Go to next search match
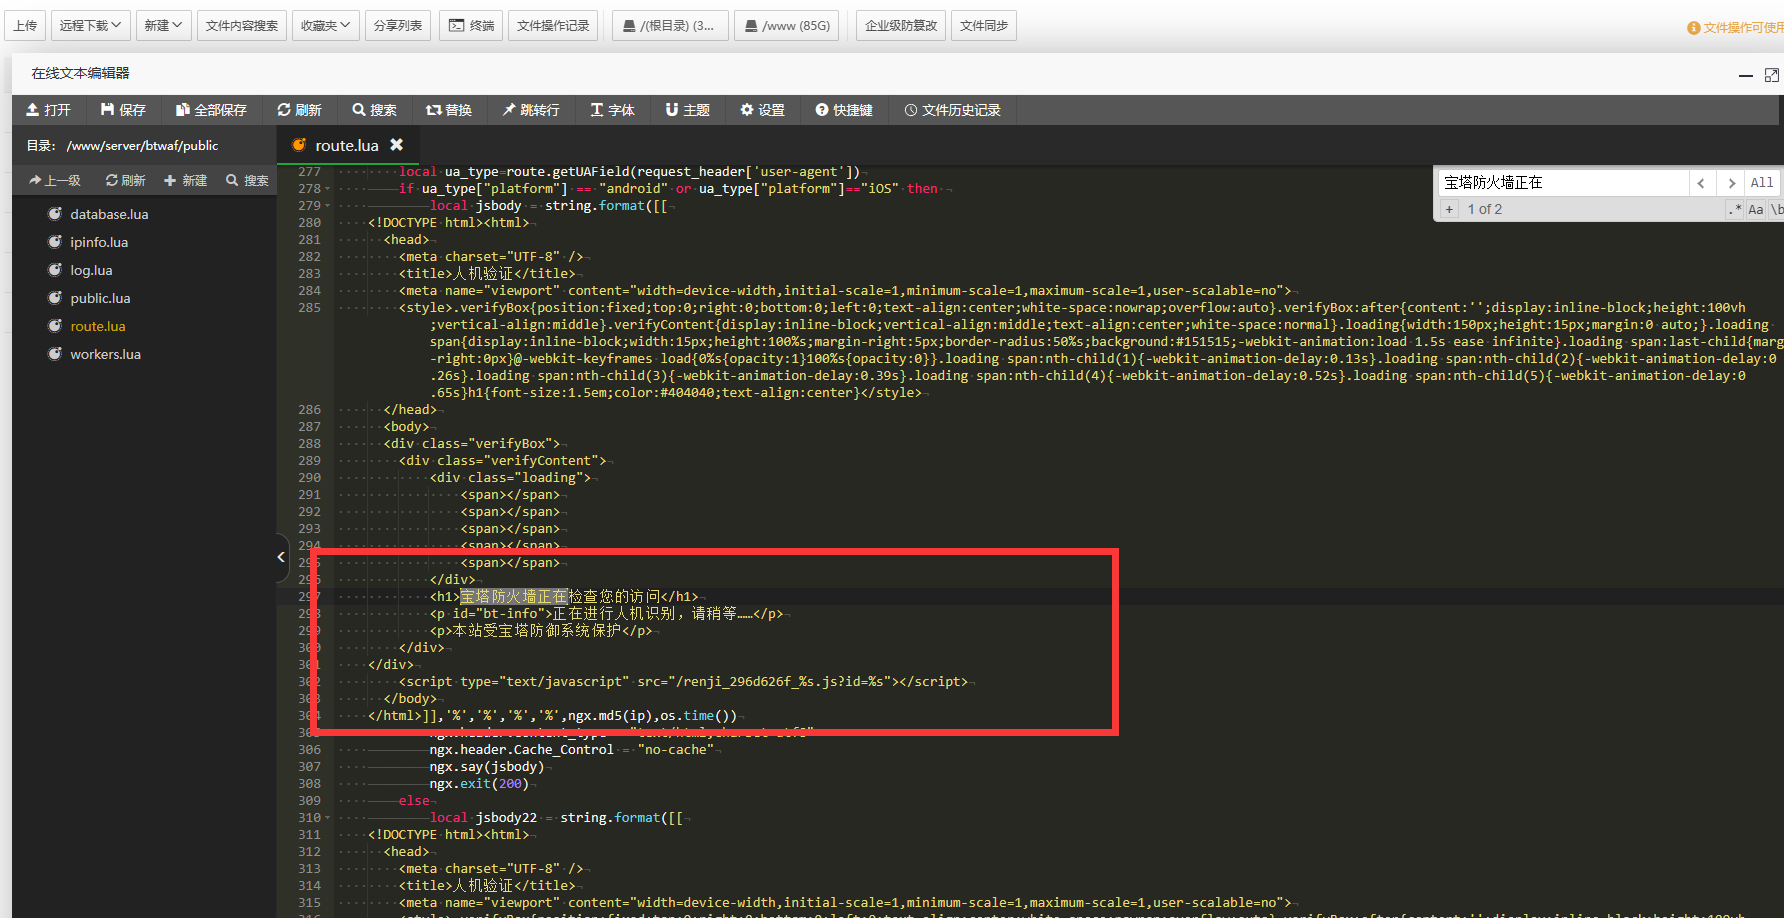The width and height of the screenshot is (1784, 918). point(1731,183)
